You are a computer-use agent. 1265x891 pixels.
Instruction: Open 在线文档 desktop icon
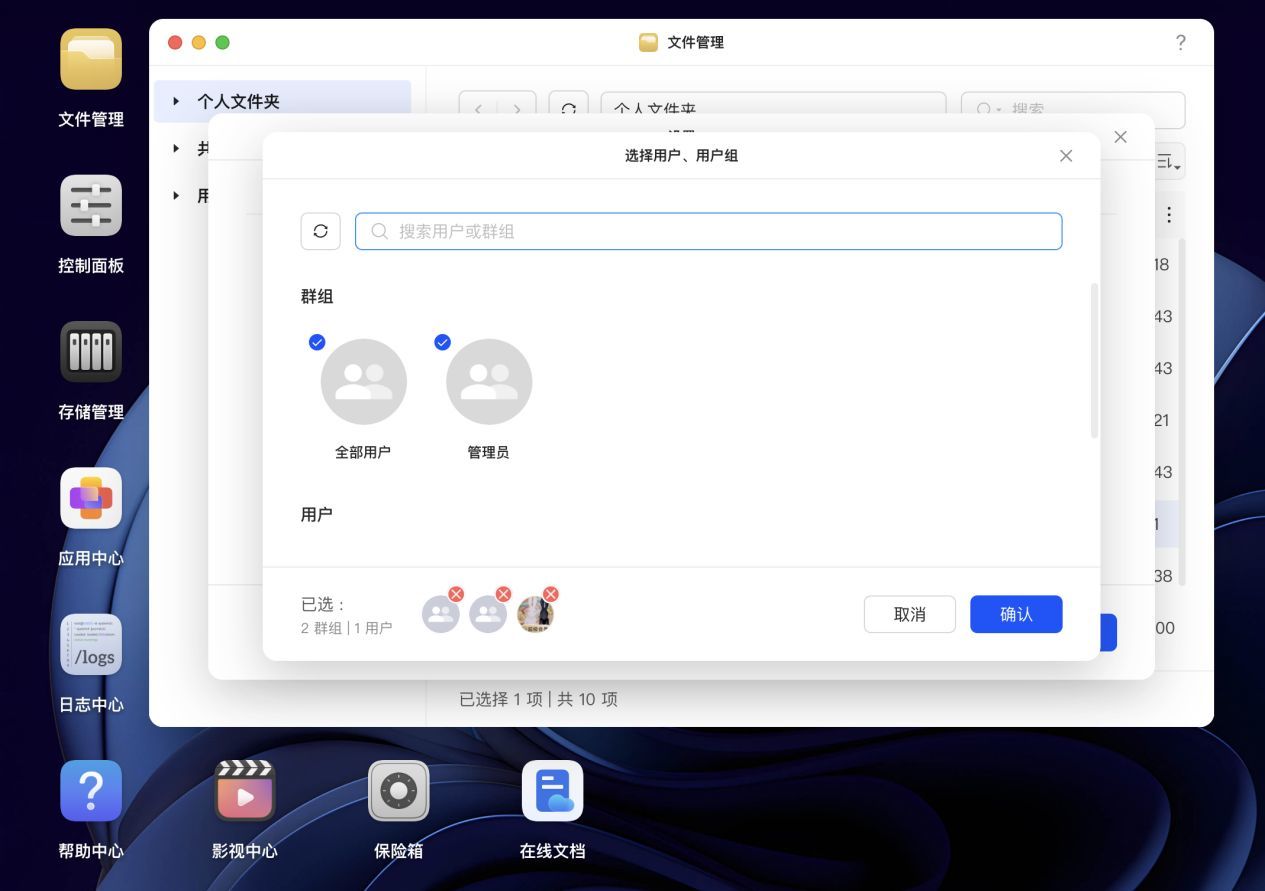552,791
